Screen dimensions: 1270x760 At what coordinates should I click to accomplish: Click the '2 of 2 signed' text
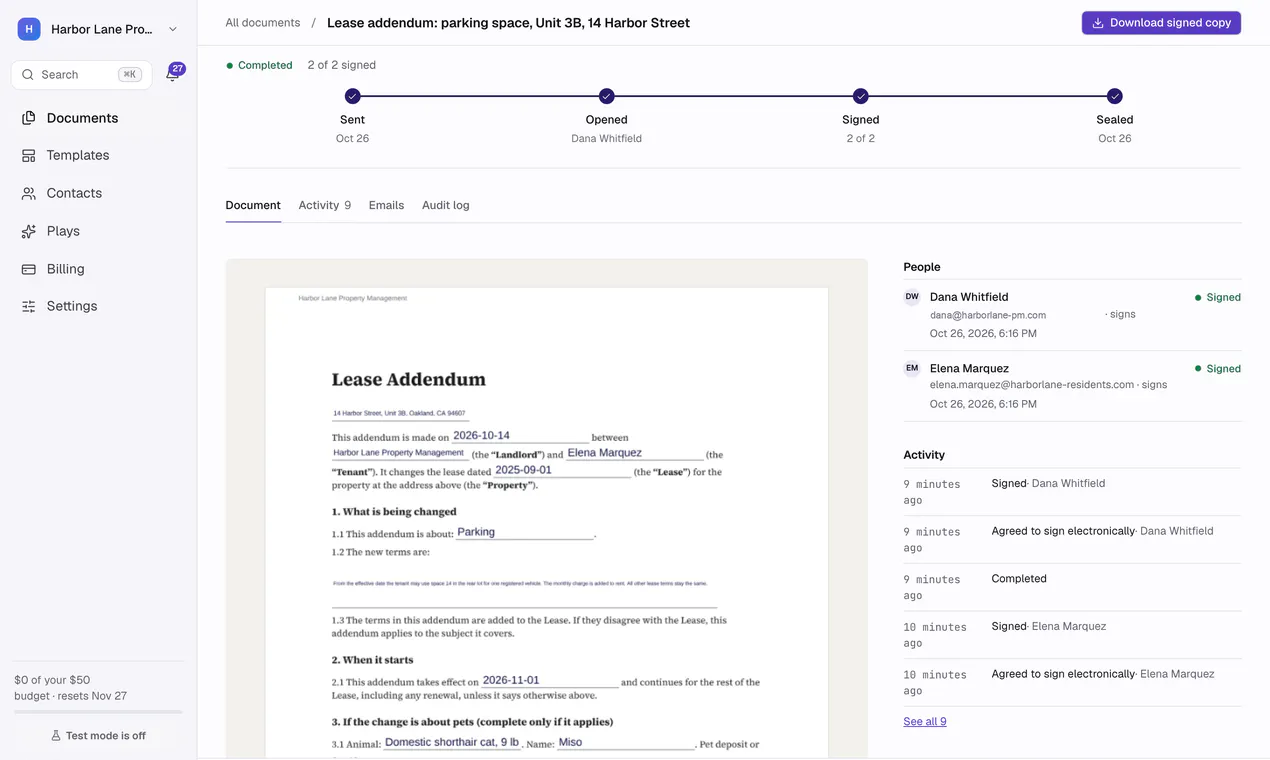[342, 65]
